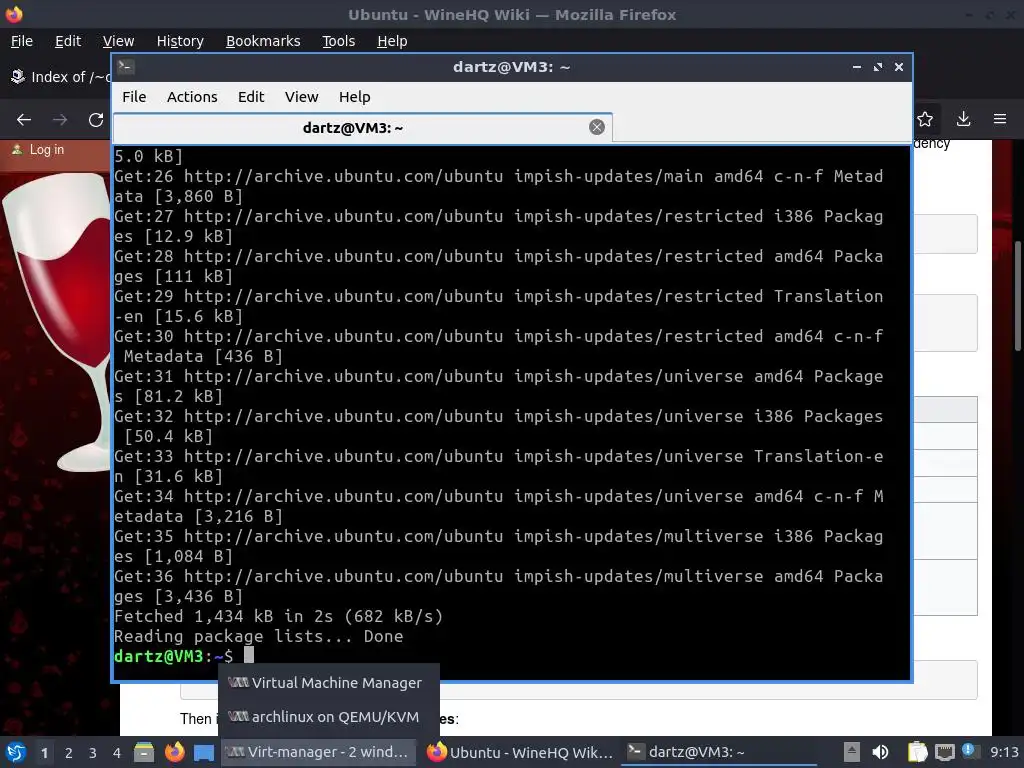Open the Actions menu in the terminal
Screen dimensions: 1024x768
tap(192, 97)
